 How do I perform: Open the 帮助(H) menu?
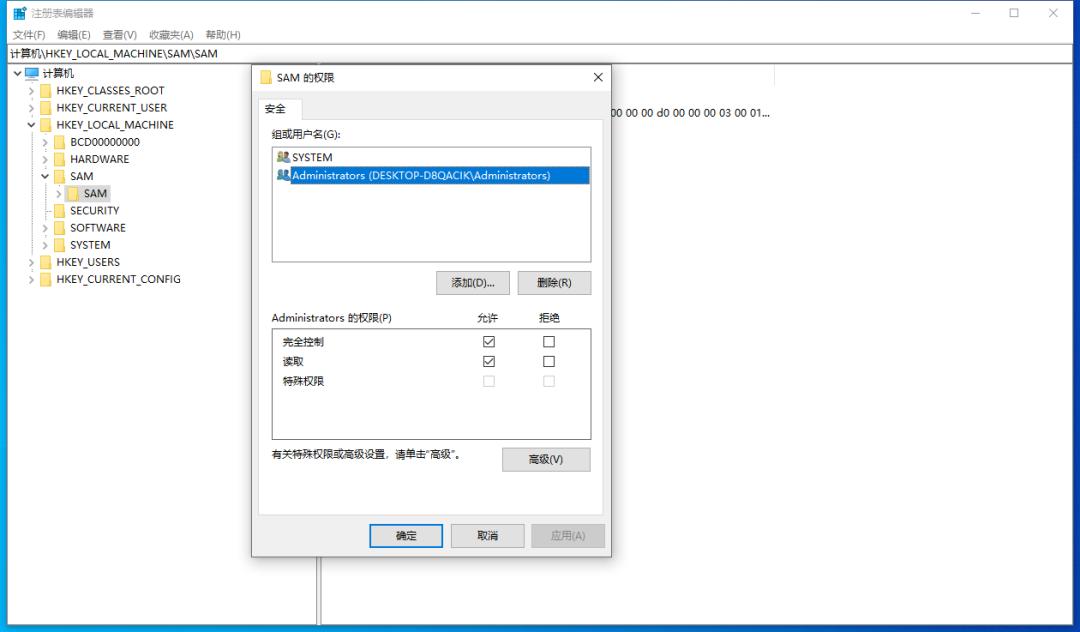click(223, 34)
